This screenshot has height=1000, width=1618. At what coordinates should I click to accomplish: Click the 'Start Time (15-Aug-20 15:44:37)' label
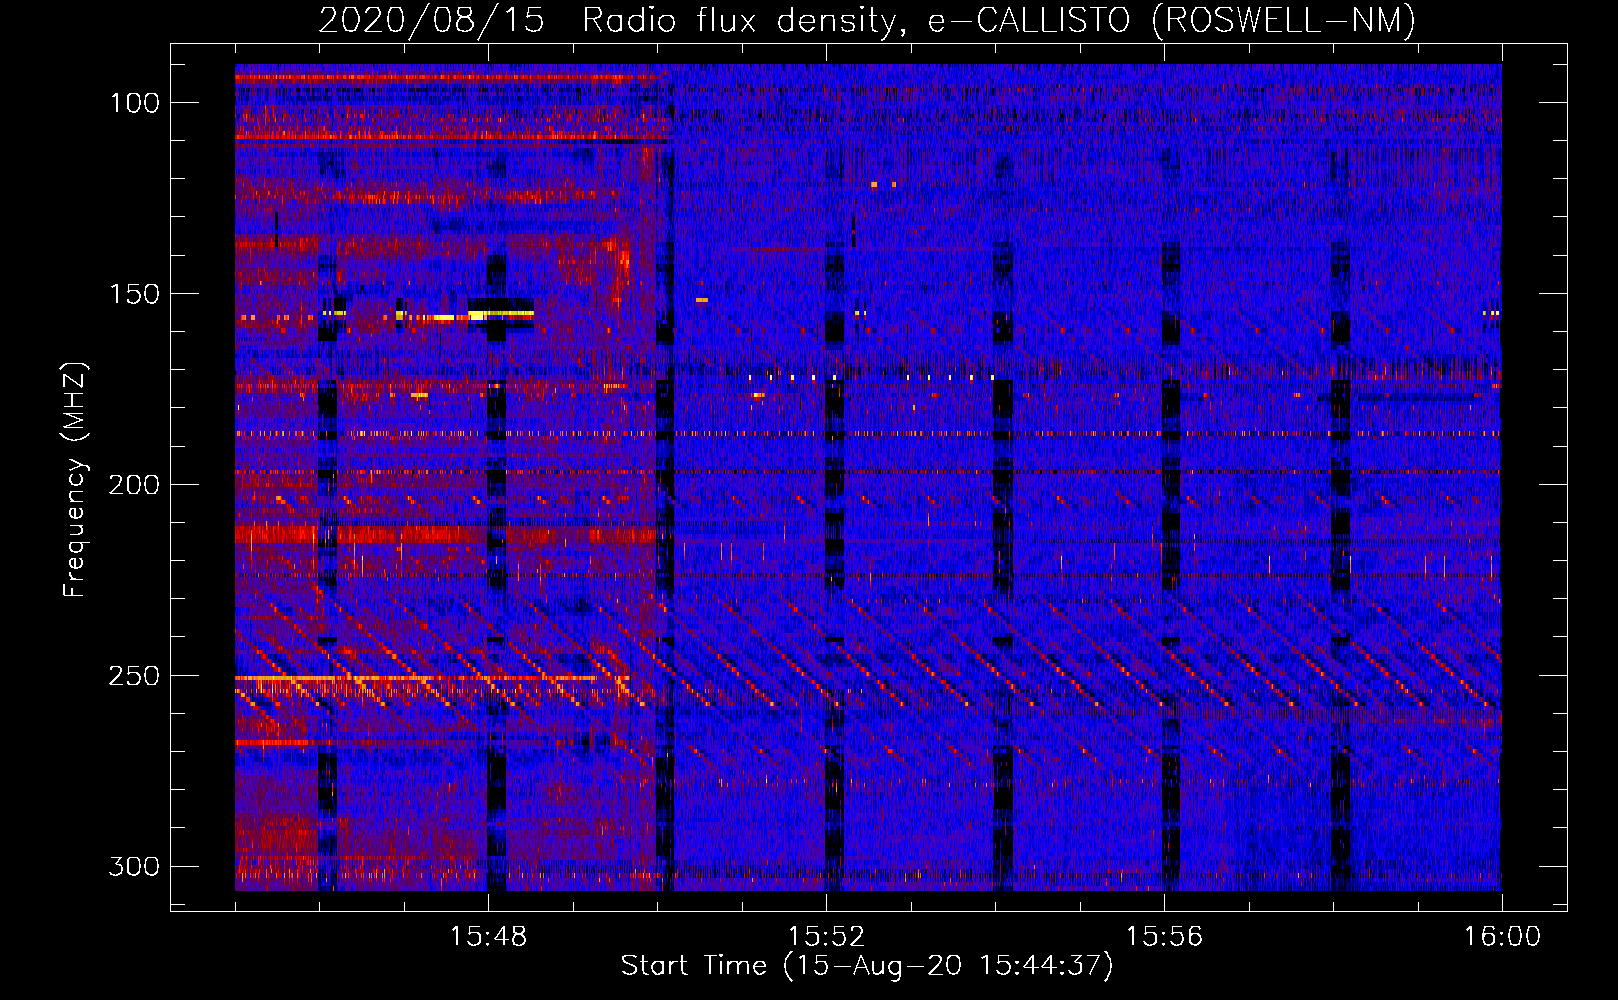pyautogui.click(x=867, y=966)
